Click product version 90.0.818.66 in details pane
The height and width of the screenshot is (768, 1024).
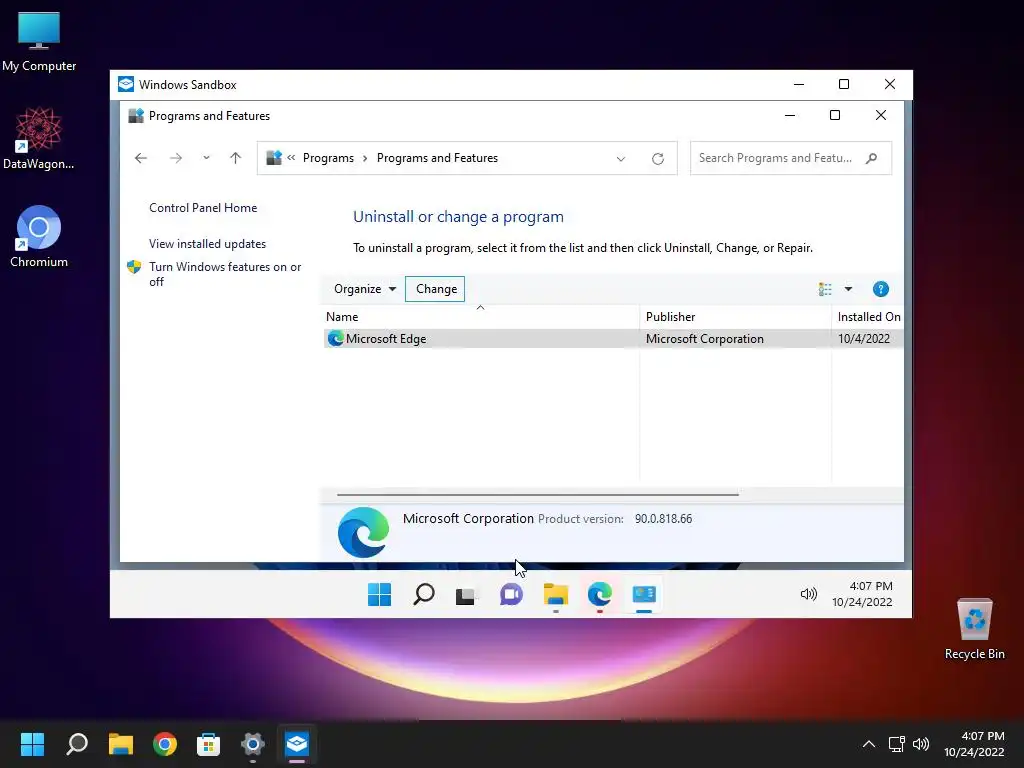click(x=664, y=519)
